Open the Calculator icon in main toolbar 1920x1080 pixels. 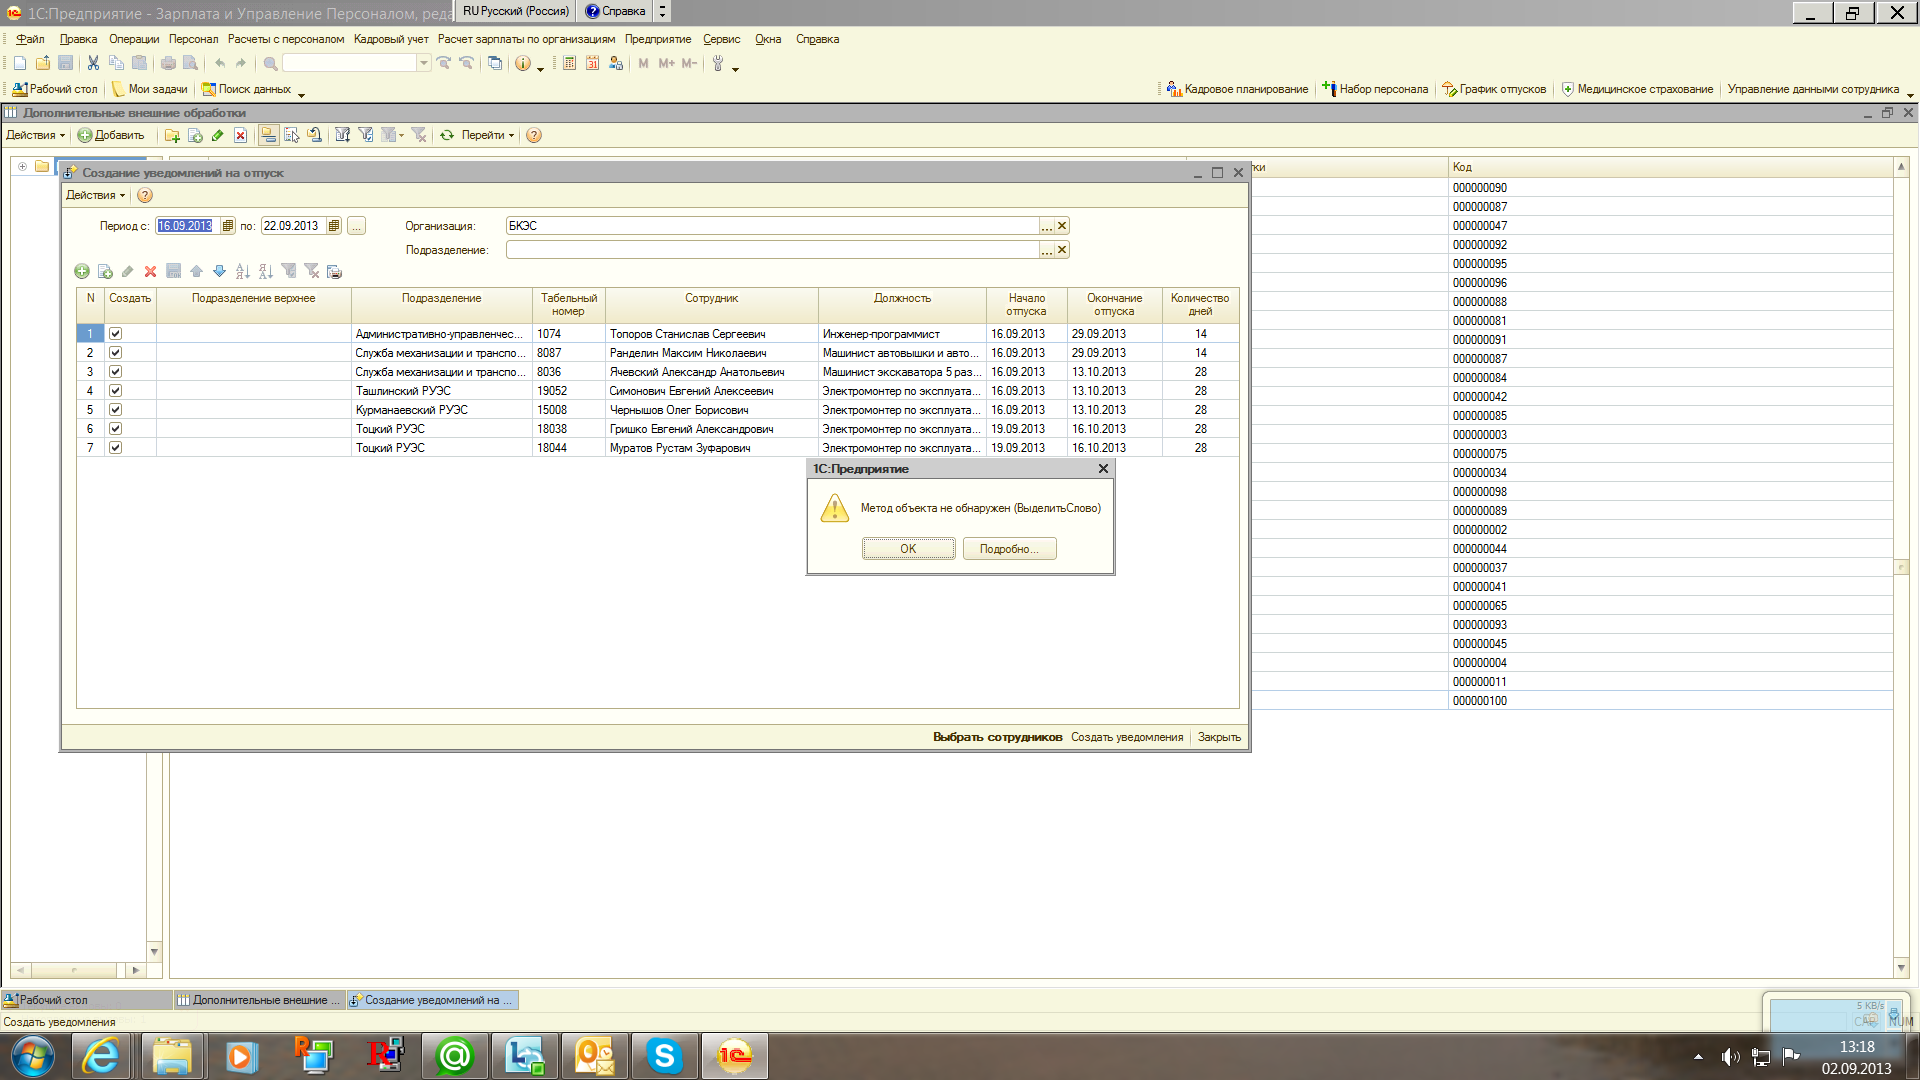[569, 63]
